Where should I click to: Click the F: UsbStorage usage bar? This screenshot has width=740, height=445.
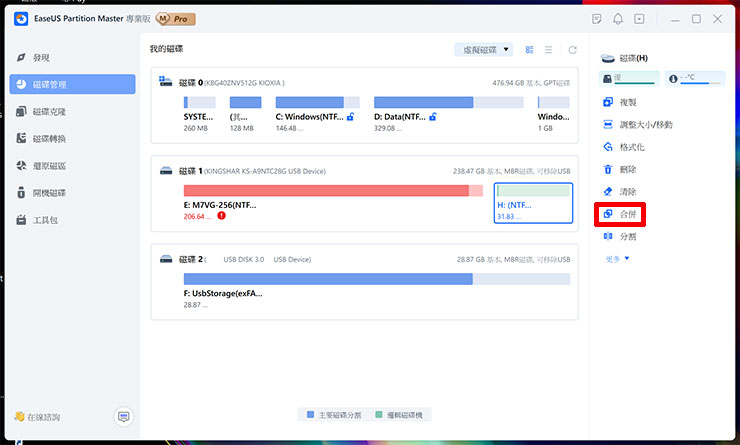pos(377,279)
